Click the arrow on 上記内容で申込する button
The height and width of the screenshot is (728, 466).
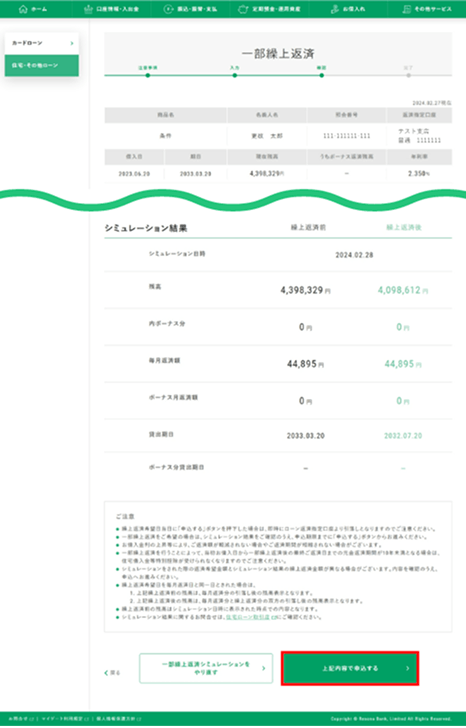(x=408, y=668)
